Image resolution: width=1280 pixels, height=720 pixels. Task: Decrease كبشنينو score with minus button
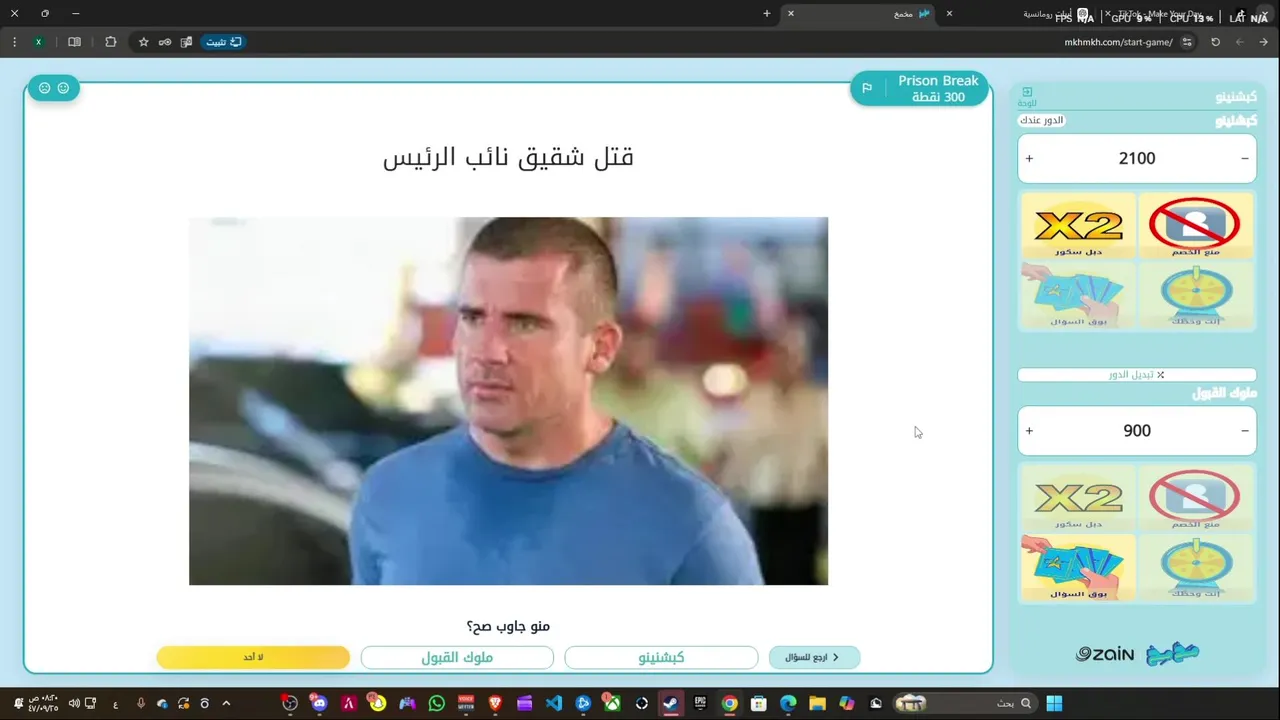(1245, 158)
